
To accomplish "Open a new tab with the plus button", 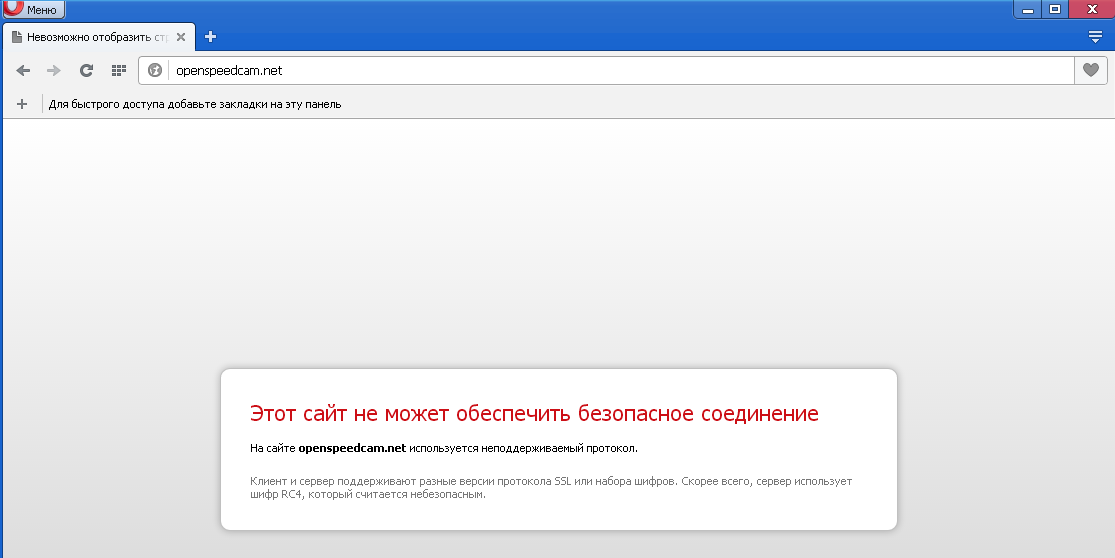I will [x=210, y=37].
